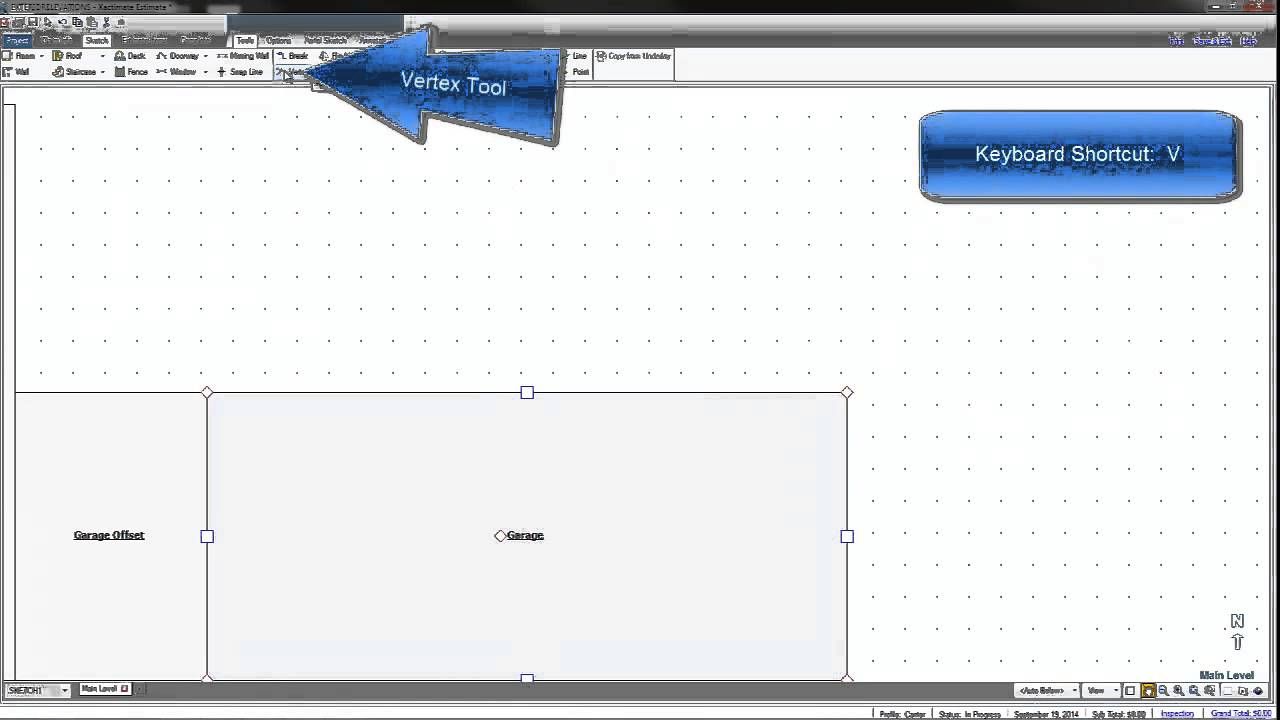The width and height of the screenshot is (1280, 720).
Task: Click the Garage room label
Action: (525, 536)
